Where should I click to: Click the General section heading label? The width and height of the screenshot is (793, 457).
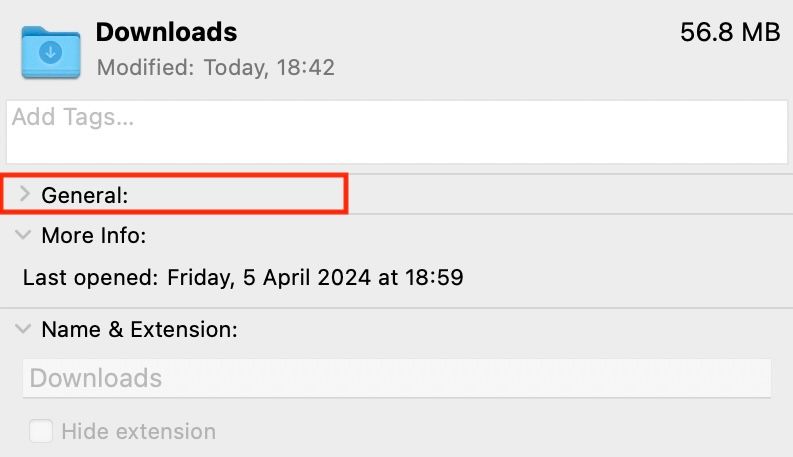(x=85, y=196)
